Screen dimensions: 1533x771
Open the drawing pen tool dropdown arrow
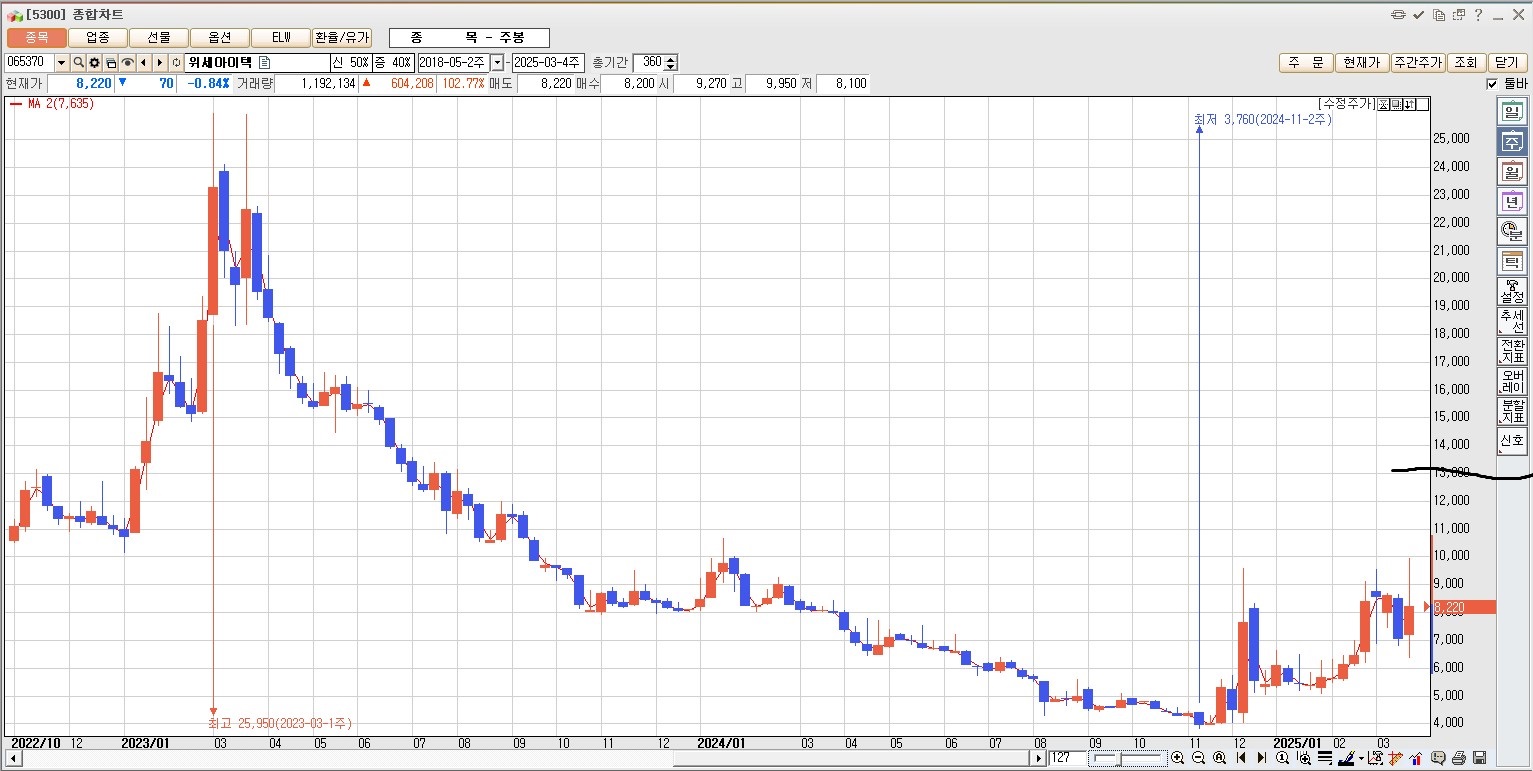(x=1362, y=758)
